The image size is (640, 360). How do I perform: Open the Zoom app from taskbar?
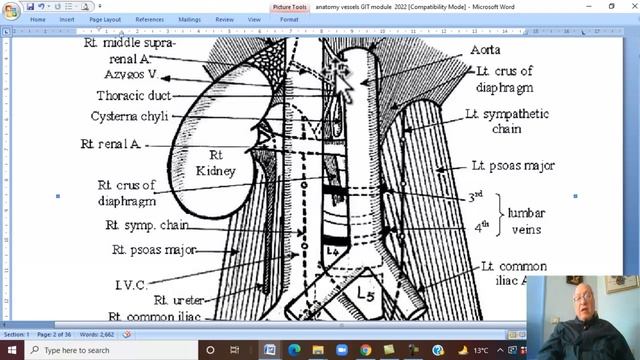[x=342, y=350]
